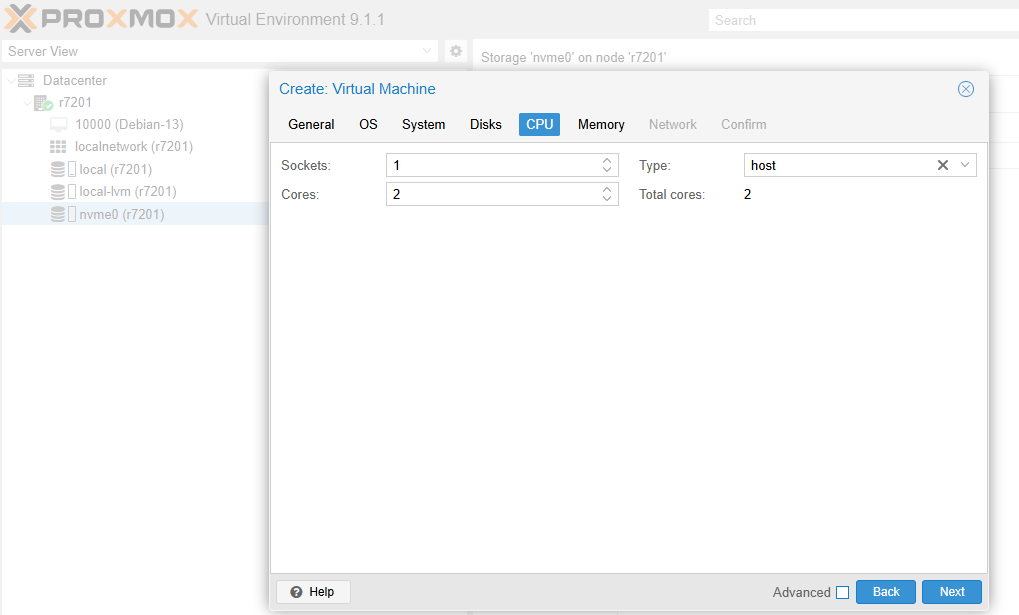Enable the Advanced checkbox

pyautogui.click(x=842, y=592)
